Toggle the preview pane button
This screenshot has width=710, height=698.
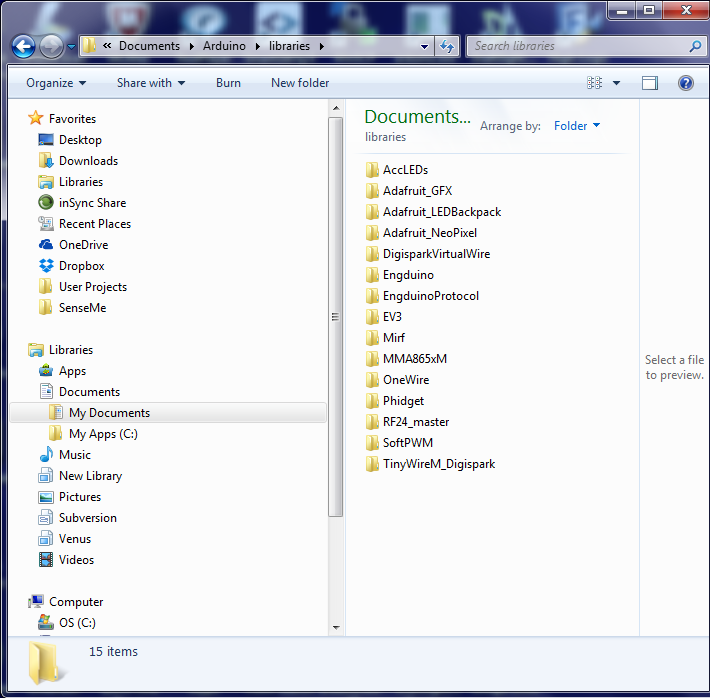pos(650,83)
